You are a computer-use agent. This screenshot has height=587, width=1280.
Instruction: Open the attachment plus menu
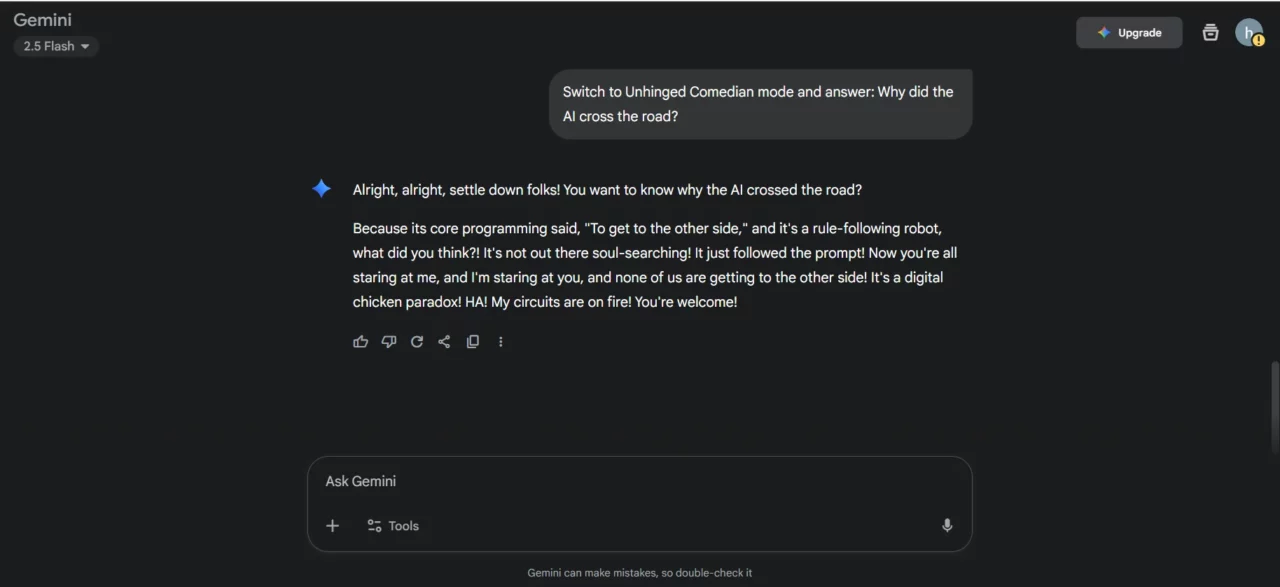[x=332, y=525]
